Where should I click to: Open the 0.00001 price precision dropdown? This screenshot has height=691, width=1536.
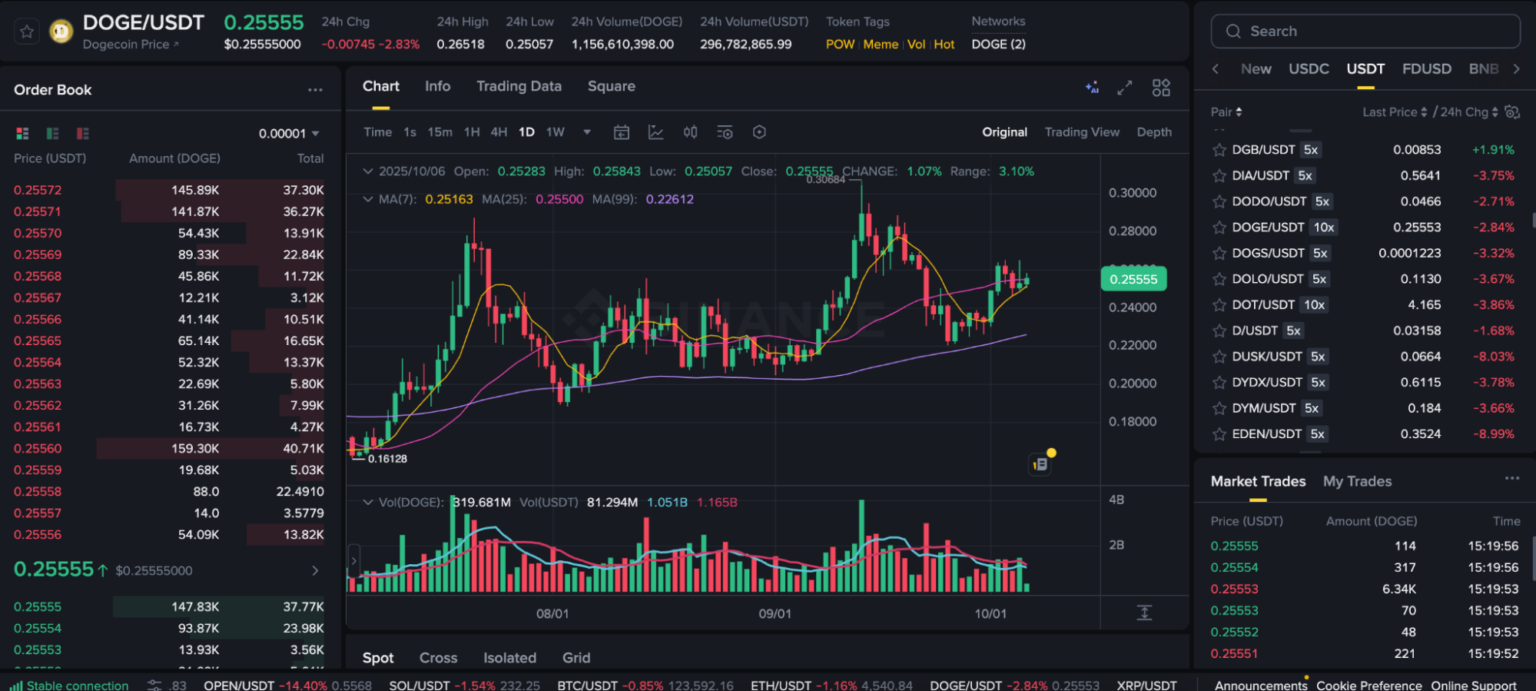(x=289, y=133)
